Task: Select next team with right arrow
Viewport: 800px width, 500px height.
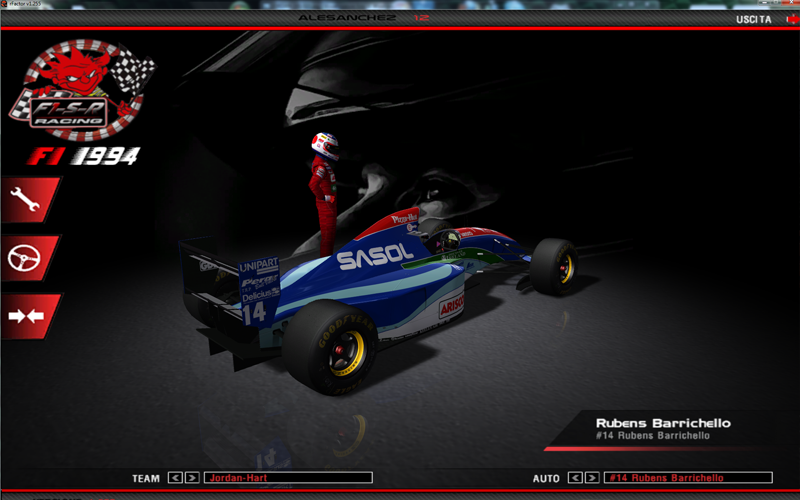Action: 192,478
